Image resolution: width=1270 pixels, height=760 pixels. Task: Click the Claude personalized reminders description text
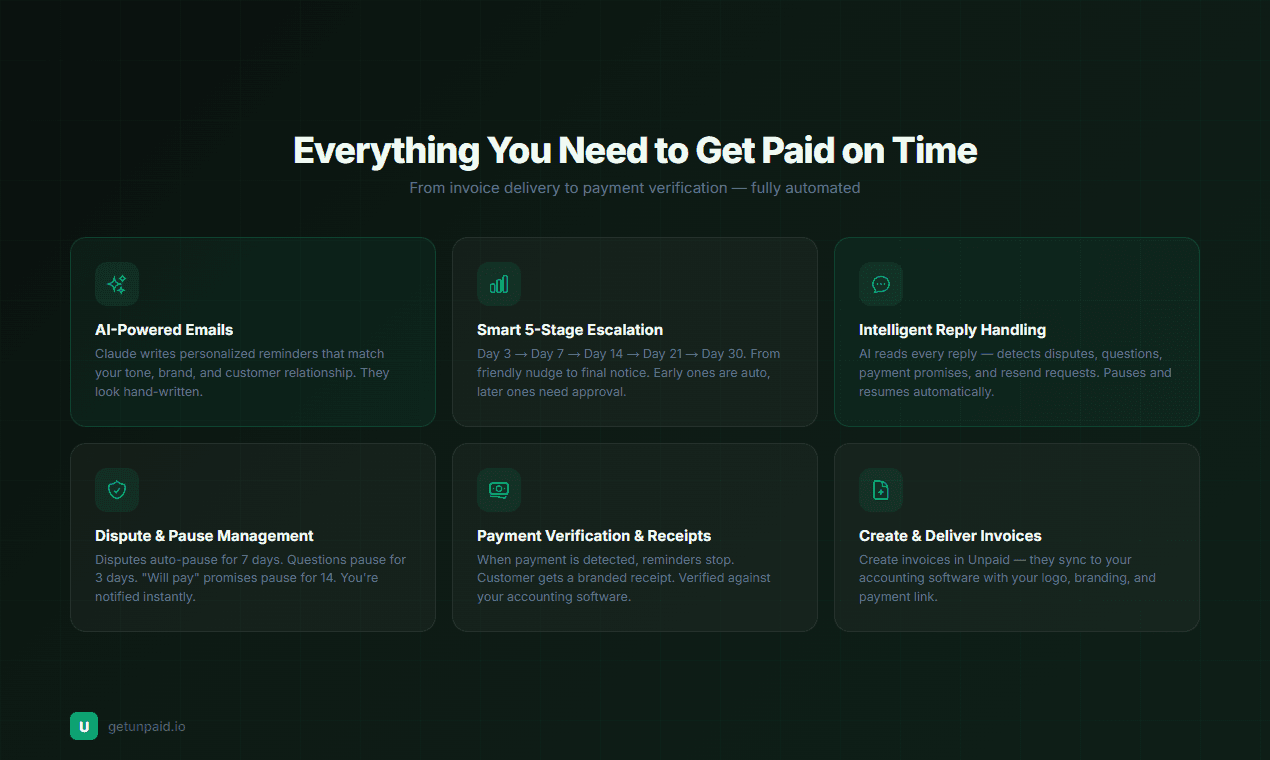click(x=242, y=373)
